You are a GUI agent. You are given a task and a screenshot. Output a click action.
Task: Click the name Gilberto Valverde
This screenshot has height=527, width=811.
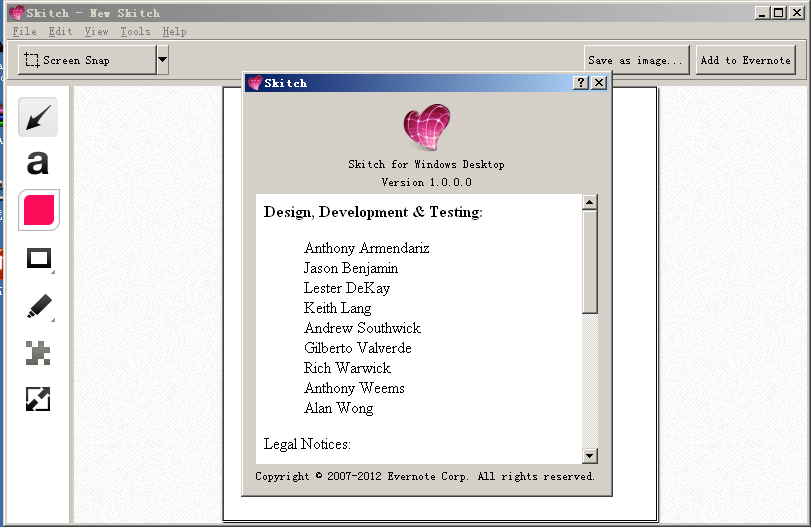(357, 348)
